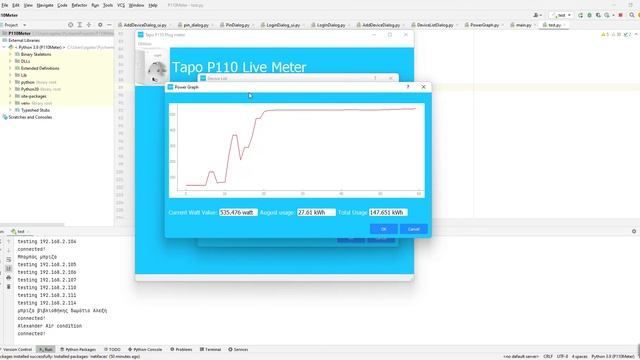This screenshot has height=360, width=640.
Task: Expand the Lib node
Action: [x=11, y=75]
